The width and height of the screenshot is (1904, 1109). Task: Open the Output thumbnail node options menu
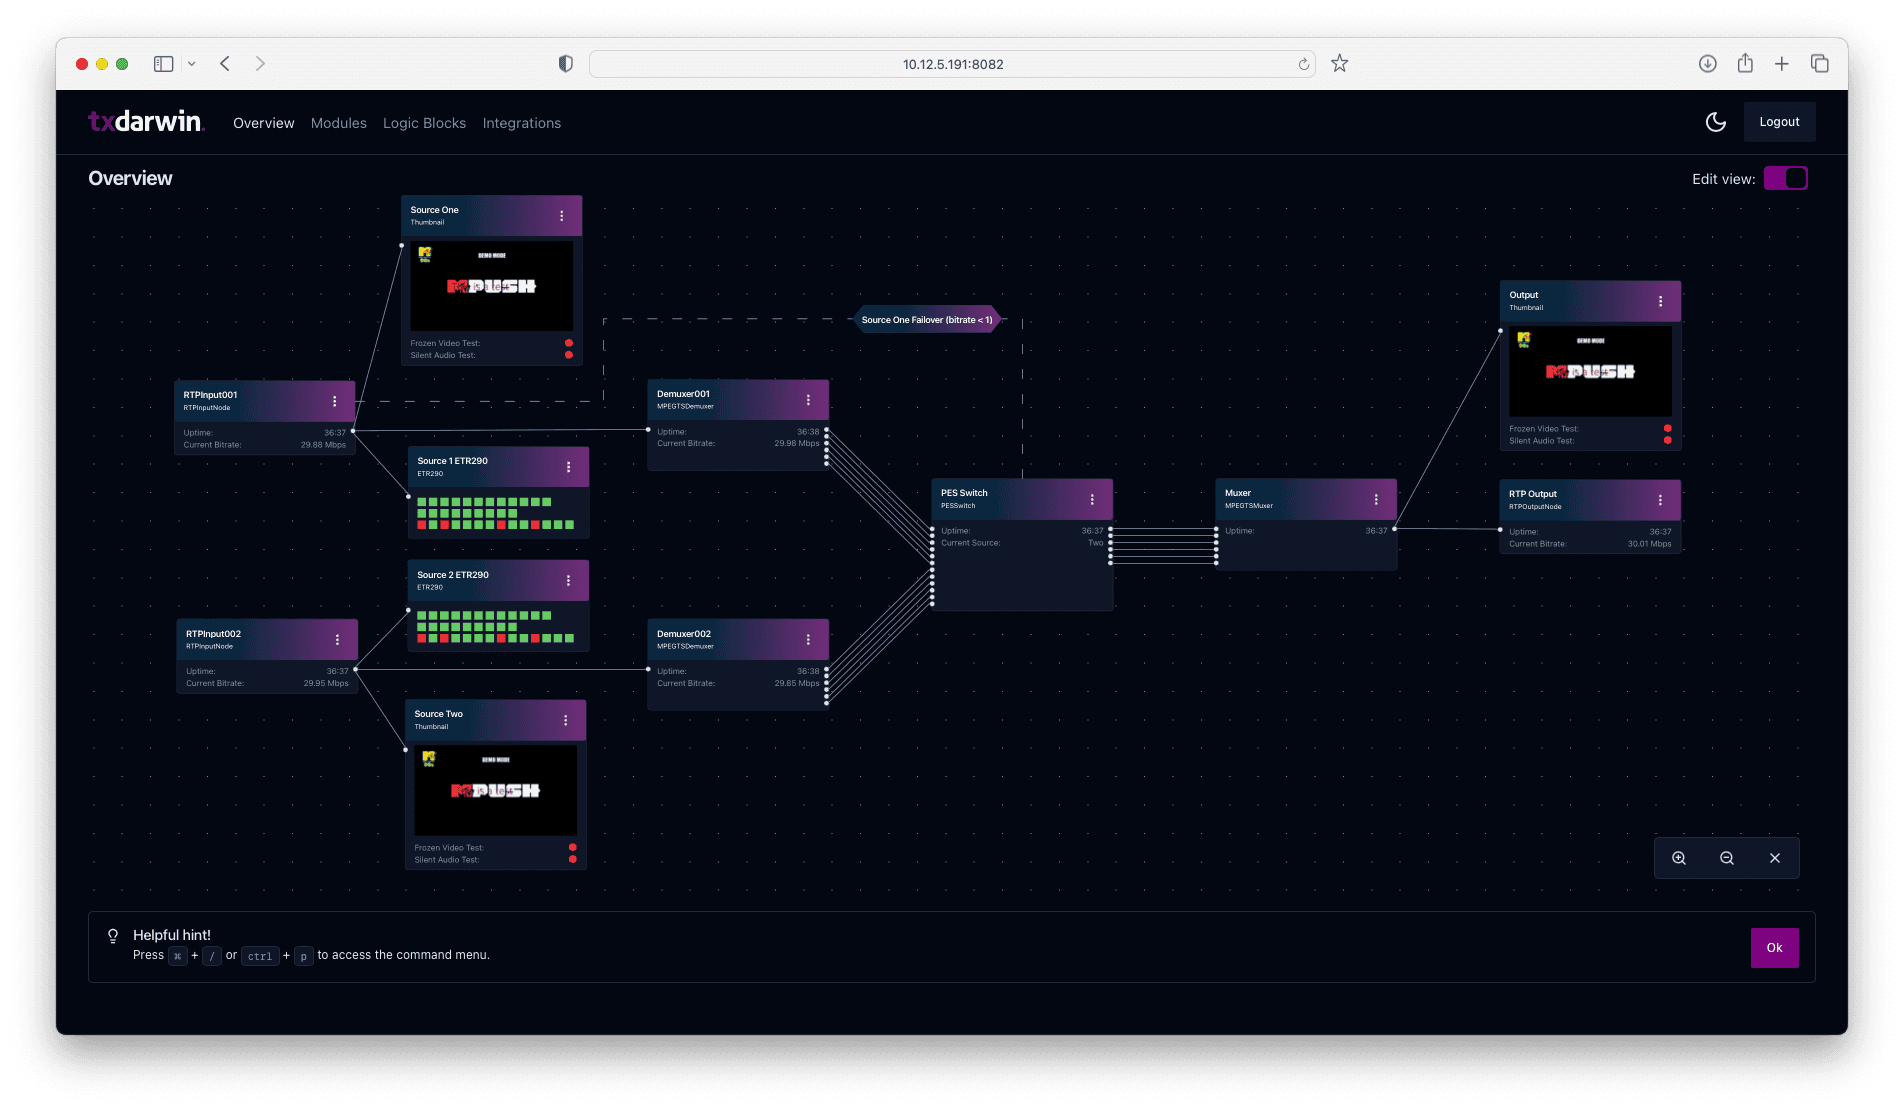(1660, 301)
